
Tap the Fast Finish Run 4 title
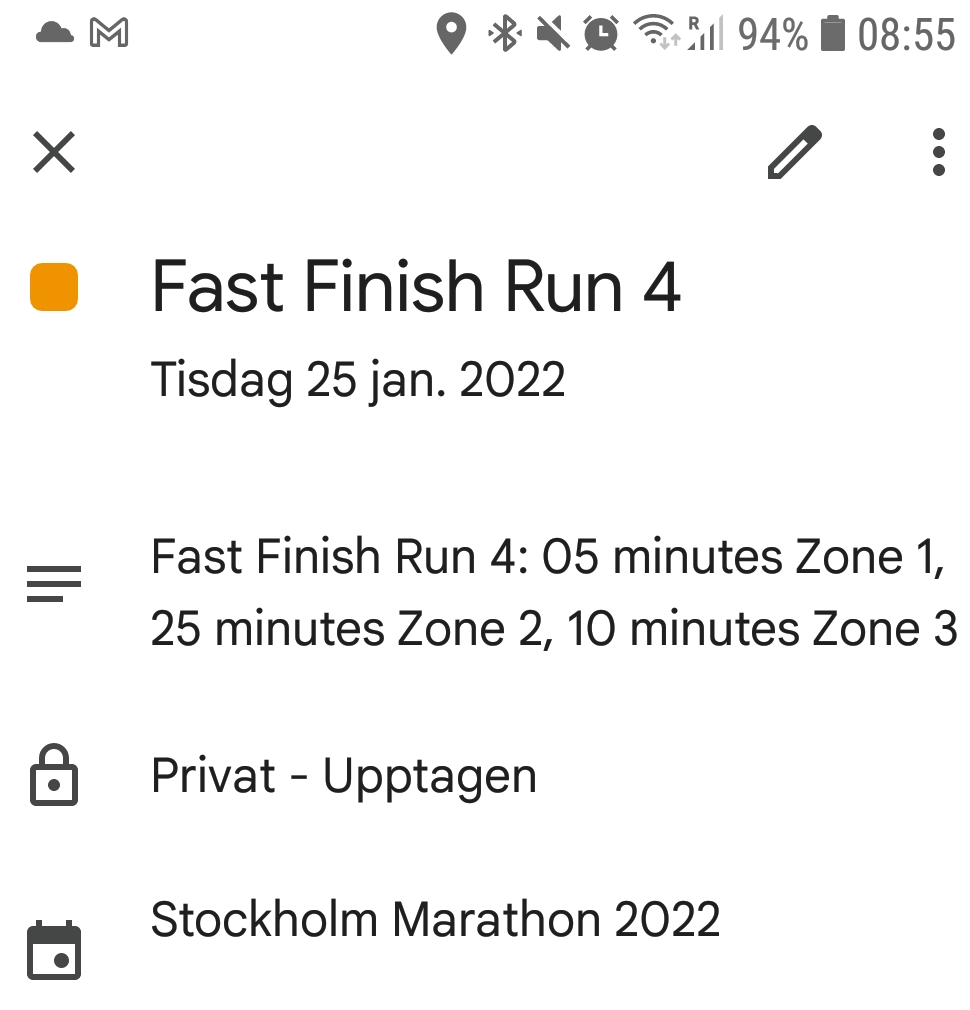point(416,287)
